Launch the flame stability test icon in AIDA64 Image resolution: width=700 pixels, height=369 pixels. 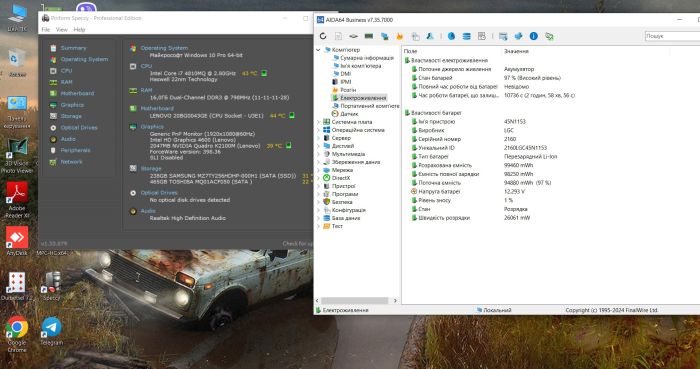pos(400,36)
